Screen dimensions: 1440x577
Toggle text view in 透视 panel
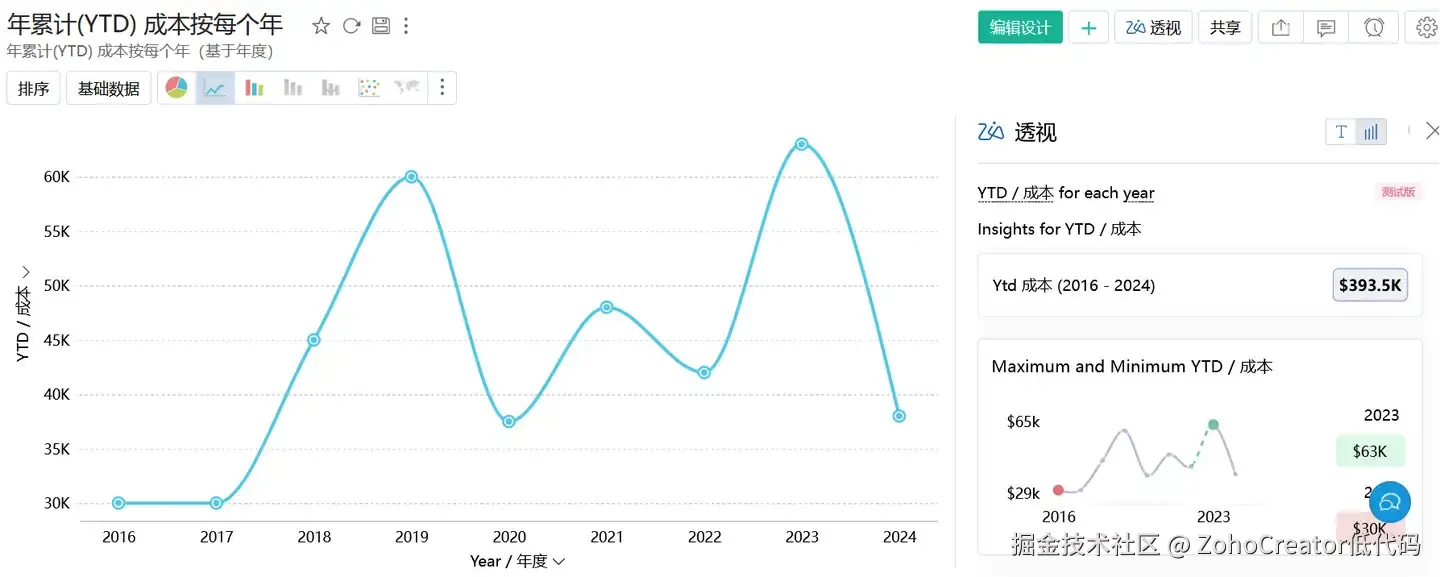1341,131
